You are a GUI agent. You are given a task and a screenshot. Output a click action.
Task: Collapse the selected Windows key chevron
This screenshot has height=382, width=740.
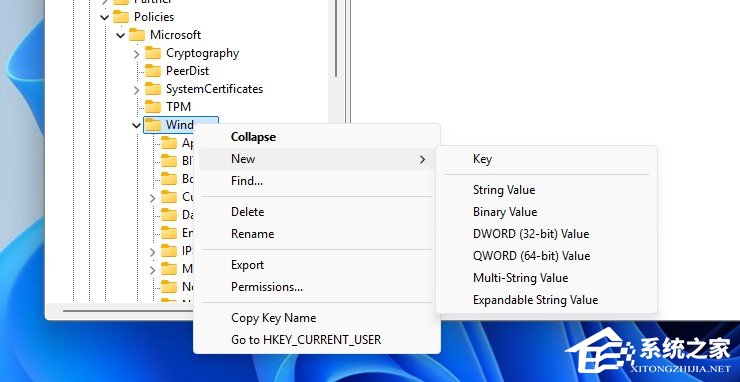pyautogui.click(x=136, y=125)
